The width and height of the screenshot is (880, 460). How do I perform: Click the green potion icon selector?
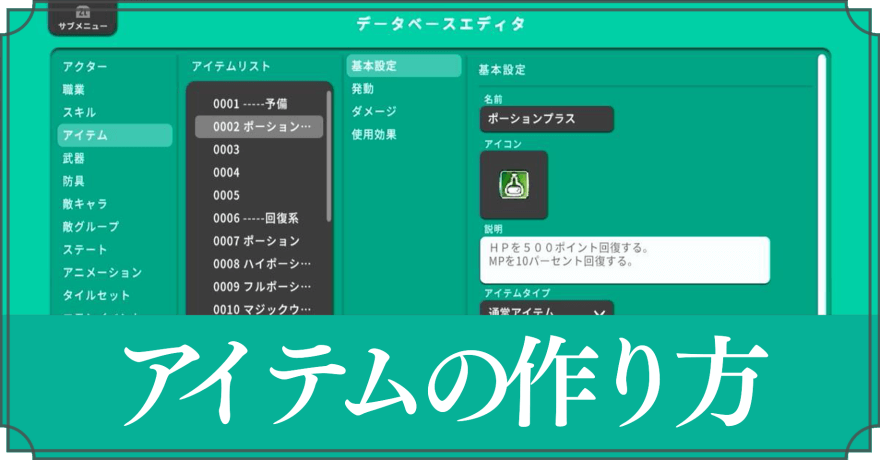514,185
